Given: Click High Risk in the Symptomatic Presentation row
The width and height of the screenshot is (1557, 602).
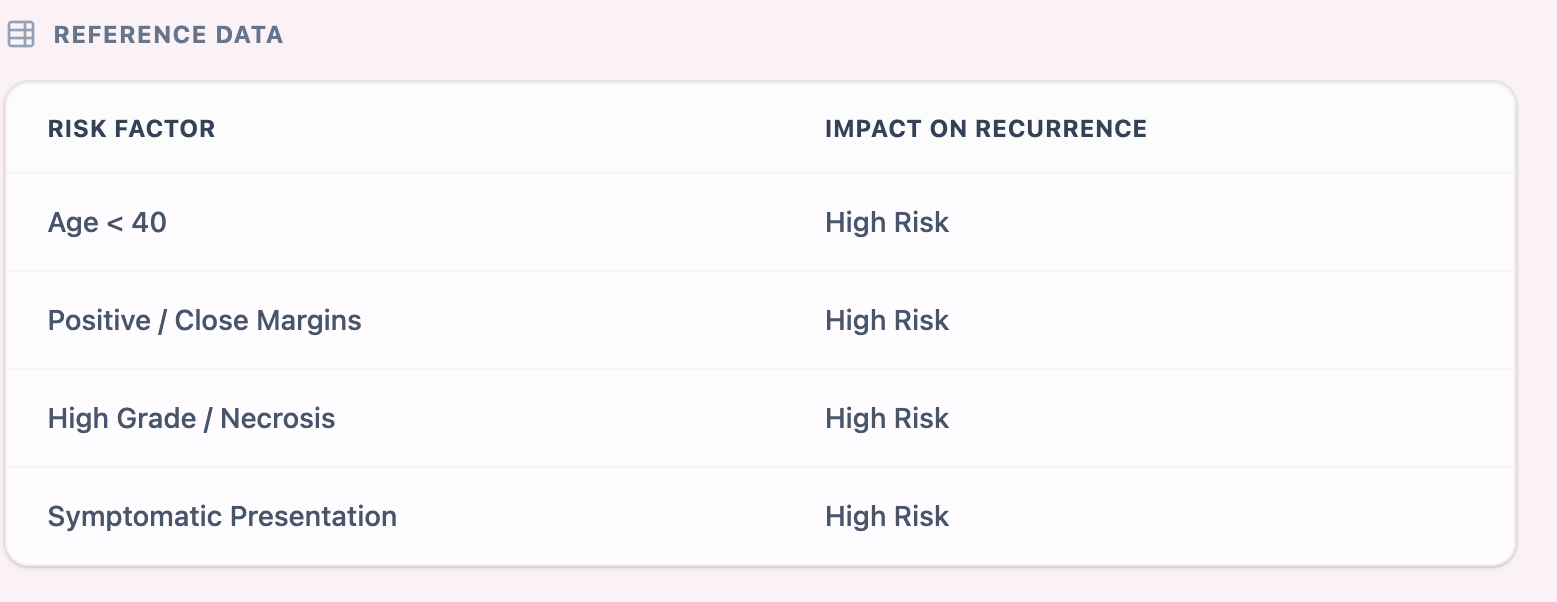Looking at the screenshot, I should [x=886, y=517].
